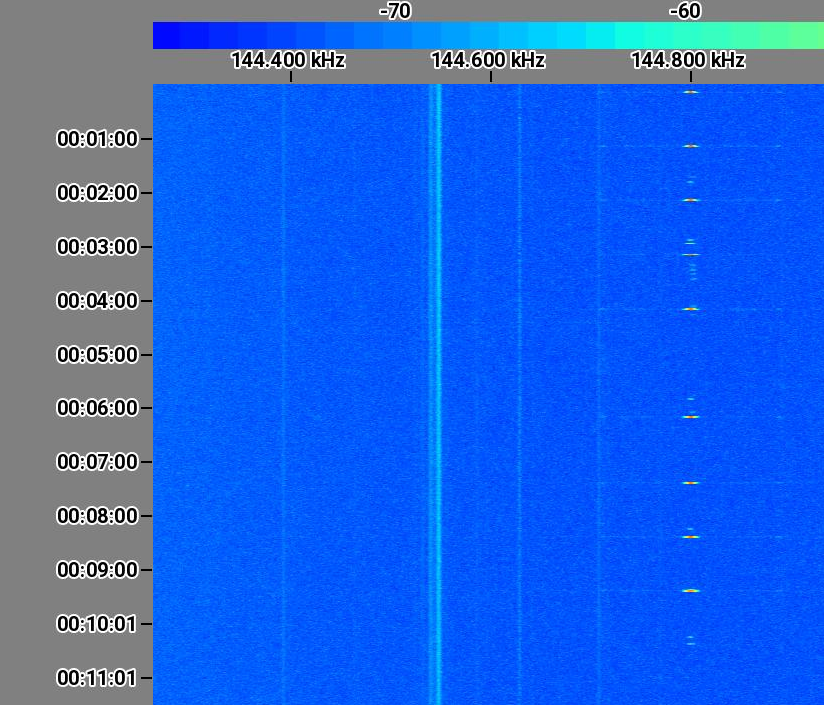Select the 00:04:00 time label
This screenshot has height=705, width=824.
[x=97, y=301]
